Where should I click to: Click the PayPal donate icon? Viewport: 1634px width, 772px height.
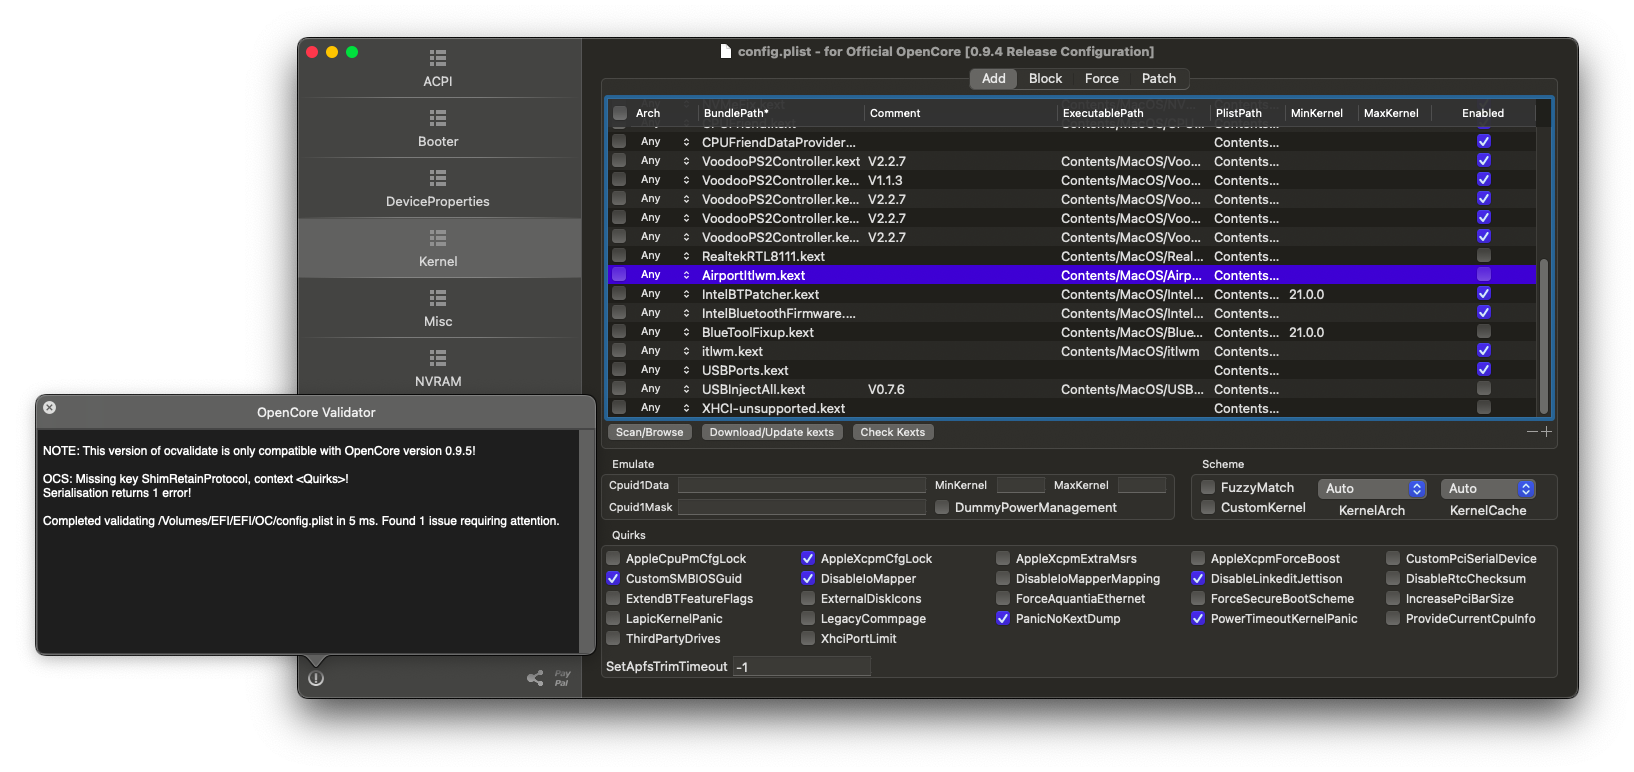pos(562,678)
